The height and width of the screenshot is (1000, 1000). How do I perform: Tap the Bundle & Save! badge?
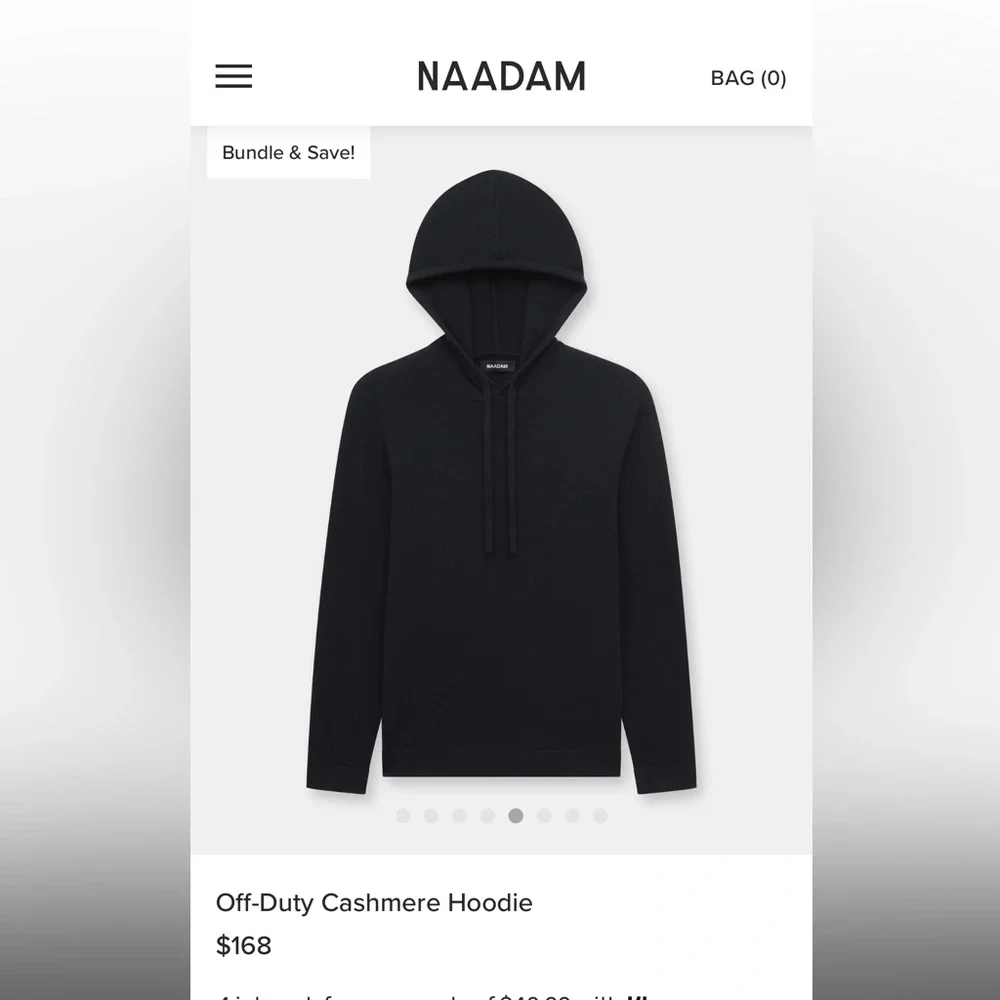click(x=288, y=152)
